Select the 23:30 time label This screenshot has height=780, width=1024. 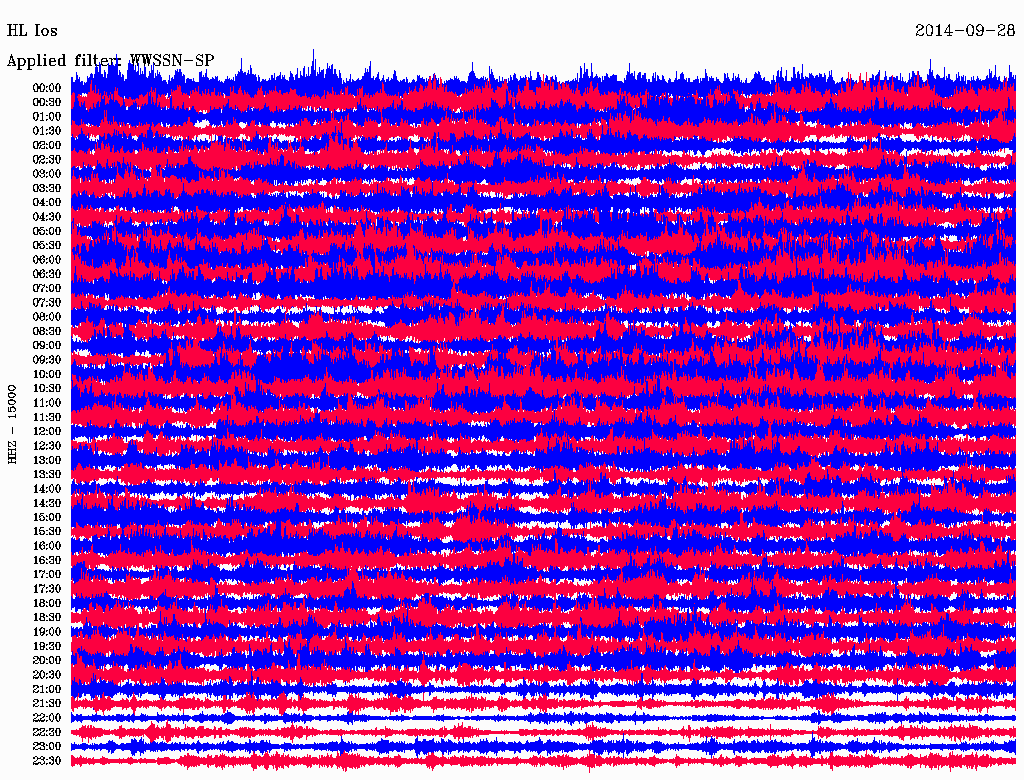(46, 761)
